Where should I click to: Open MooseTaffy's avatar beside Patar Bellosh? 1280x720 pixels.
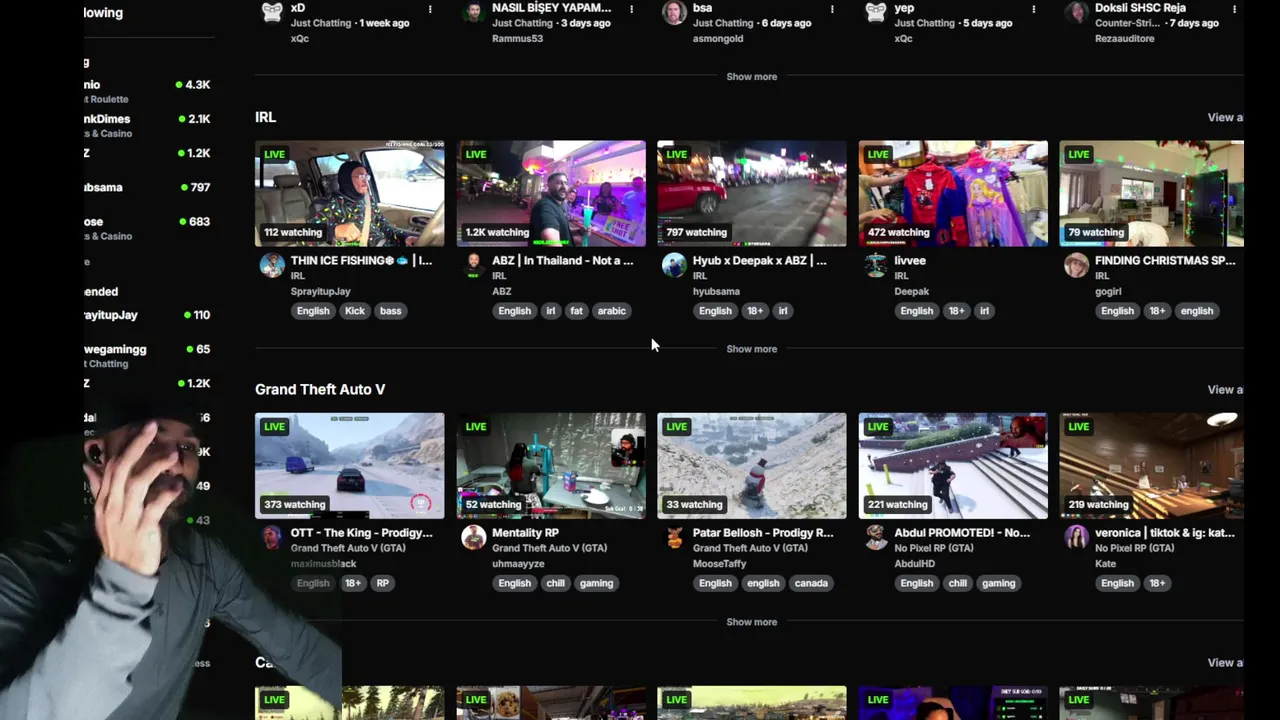pos(674,538)
